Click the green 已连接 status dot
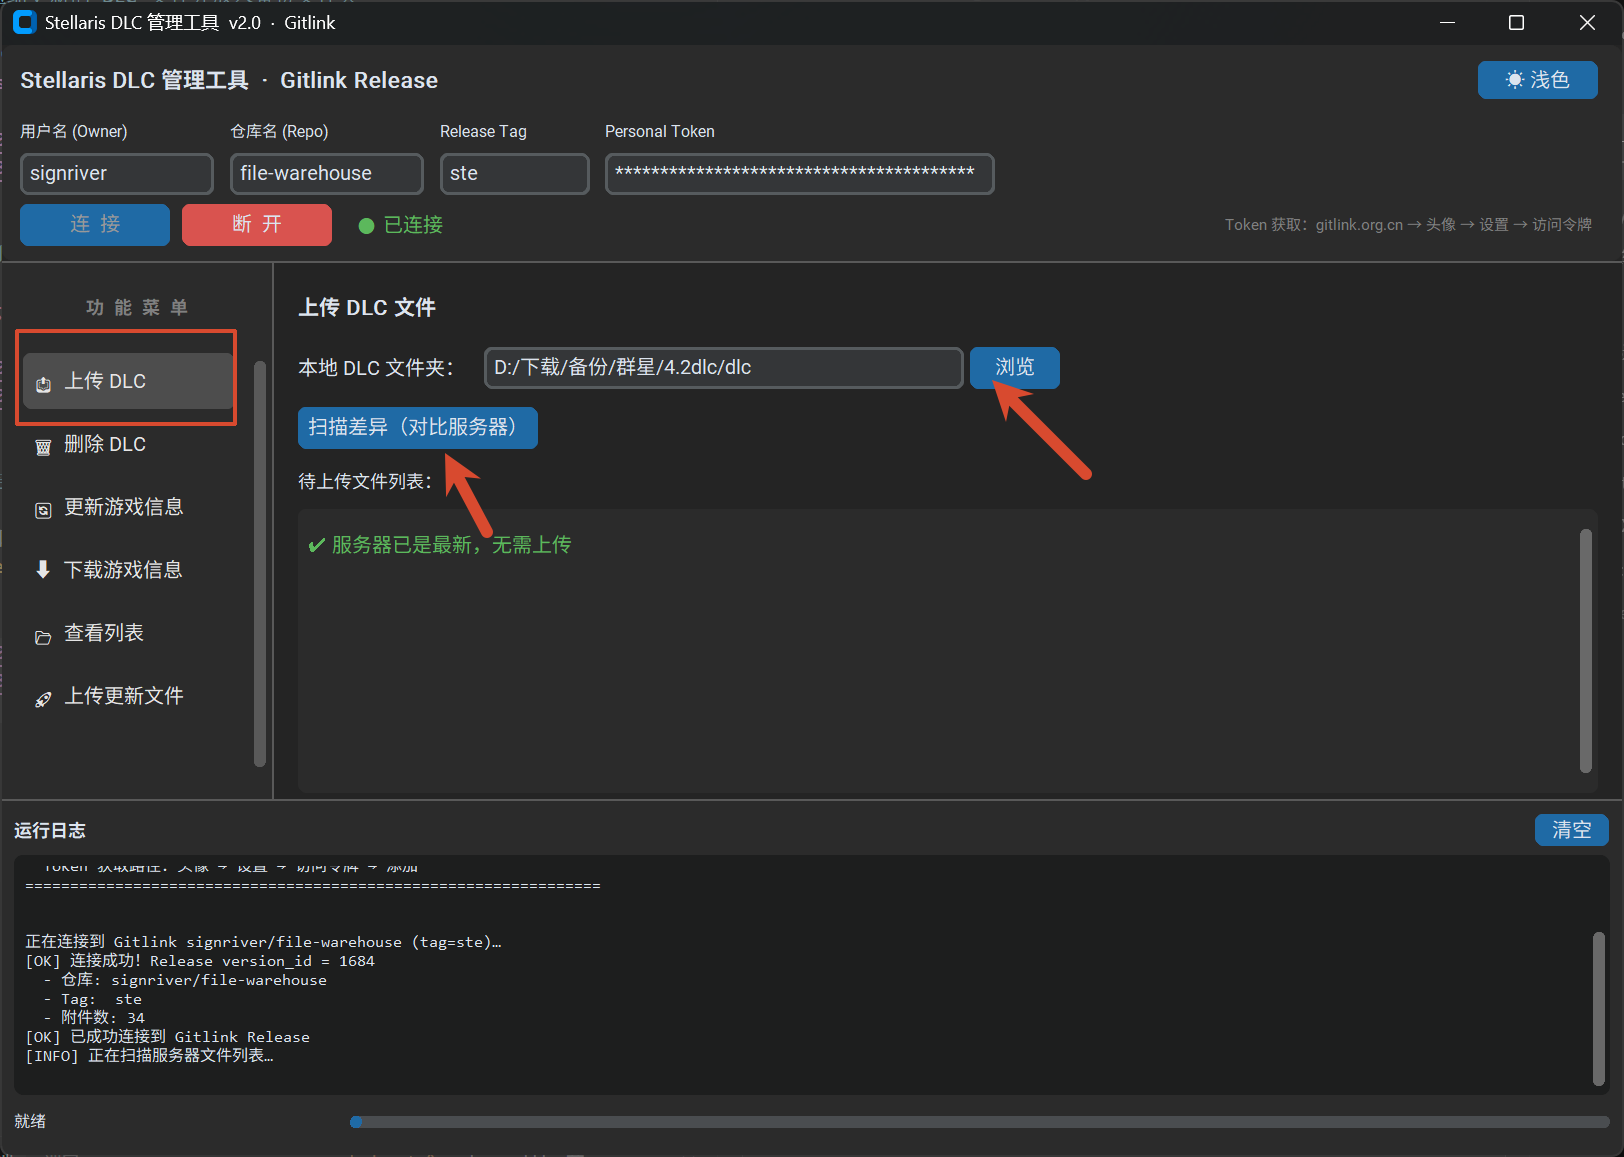Image resolution: width=1624 pixels, height=1157 pixels. [x=366, y=226]
